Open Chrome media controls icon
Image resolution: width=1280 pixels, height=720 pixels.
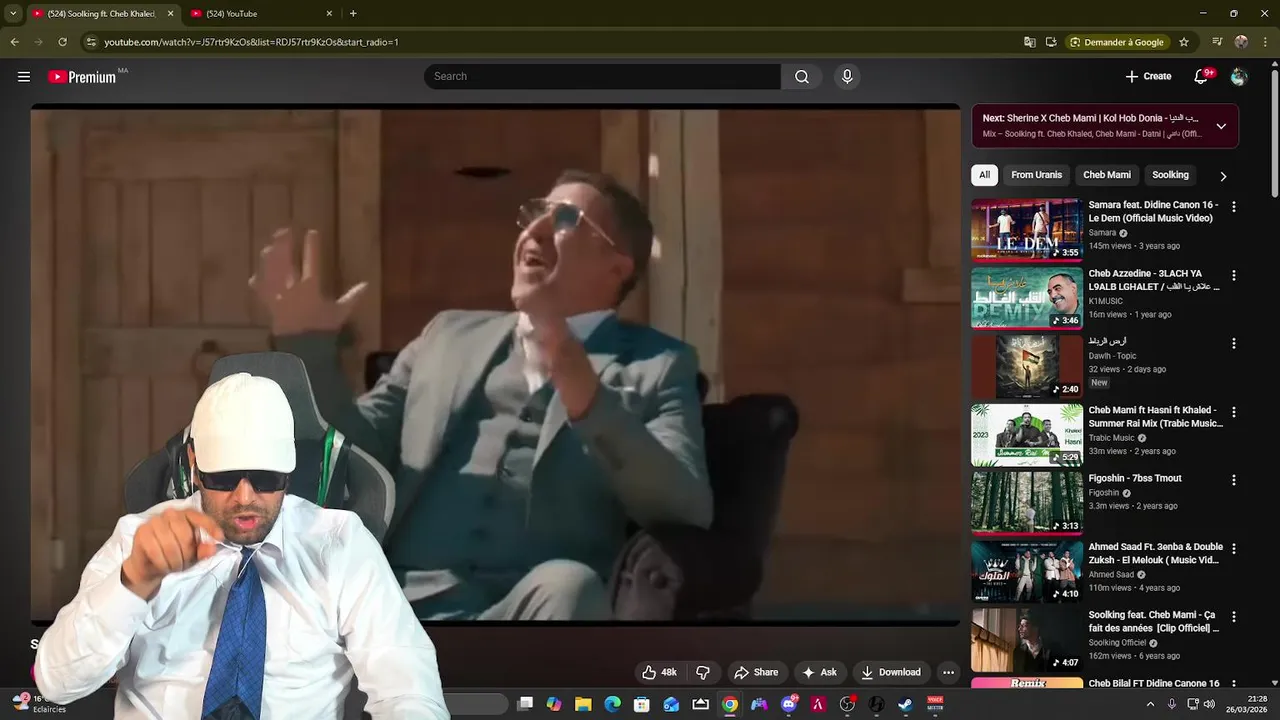pos(1217,42)
